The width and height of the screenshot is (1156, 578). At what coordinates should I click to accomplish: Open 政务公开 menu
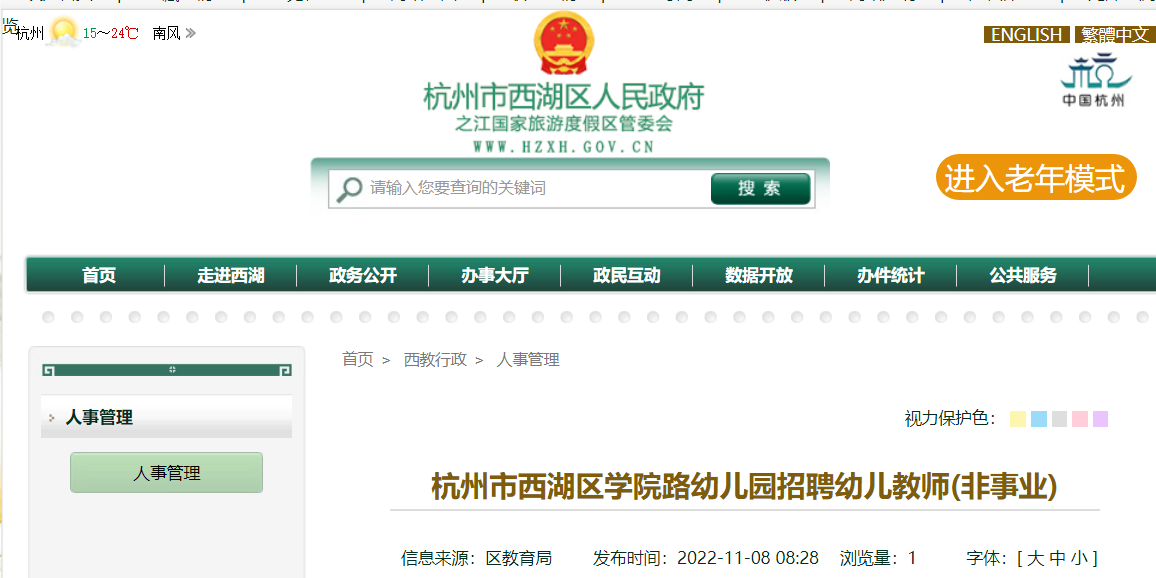pyautogui.click(x=363, y=276)
